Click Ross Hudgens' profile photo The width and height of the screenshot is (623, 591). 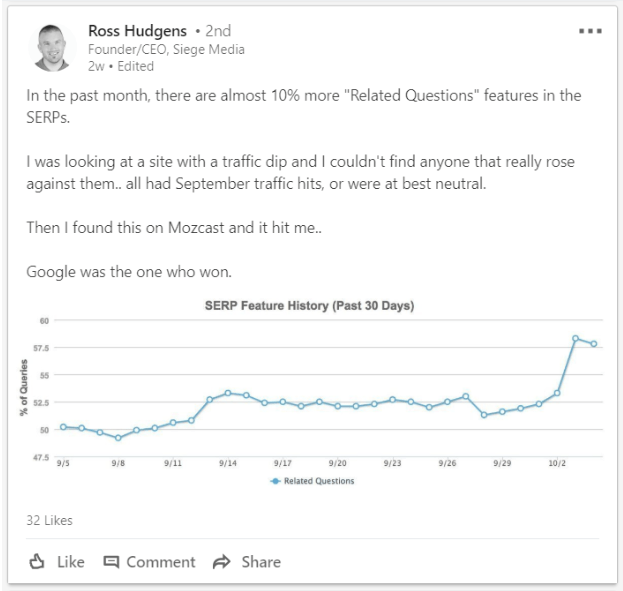click(x=53, y=47)
